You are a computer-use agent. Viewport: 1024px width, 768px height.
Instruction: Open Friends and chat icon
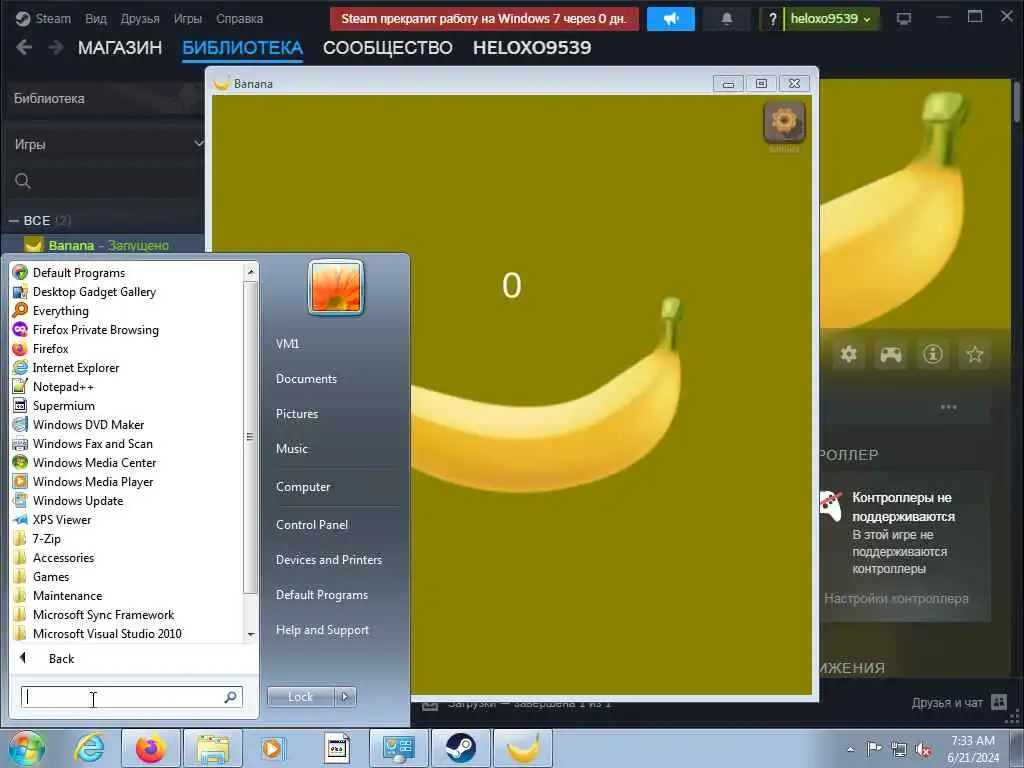point(999,702)
